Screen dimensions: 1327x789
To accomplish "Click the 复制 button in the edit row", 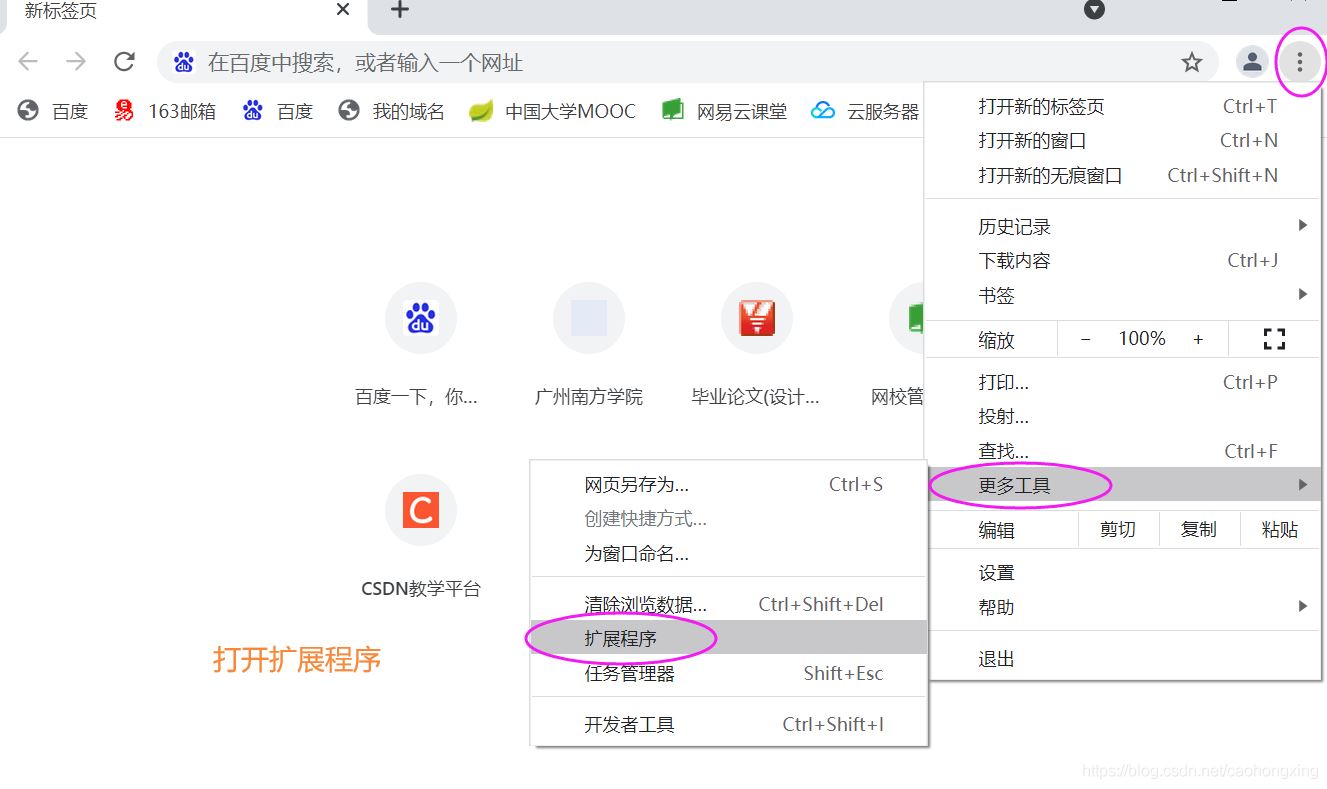I will (1199, 530).
